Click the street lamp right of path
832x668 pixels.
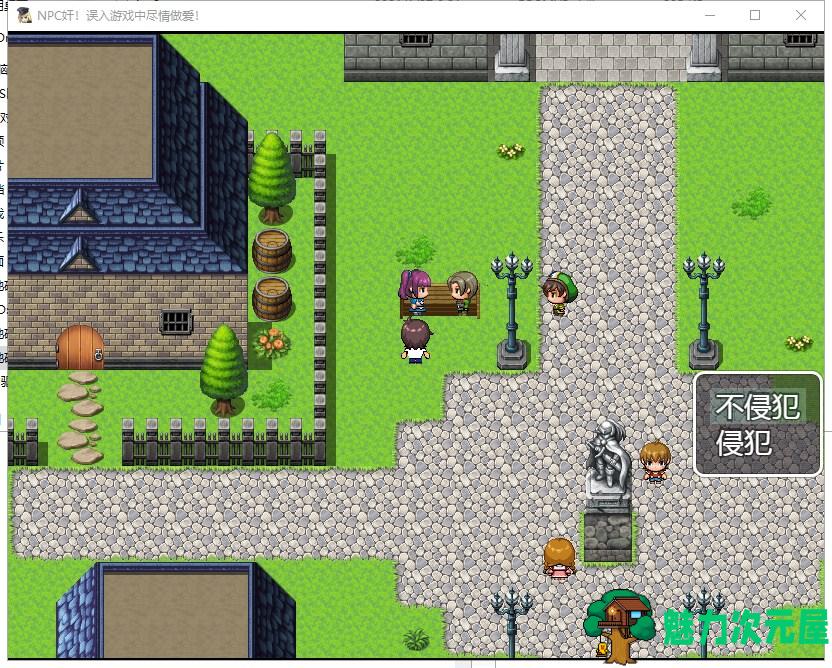[x=704, y=311]
